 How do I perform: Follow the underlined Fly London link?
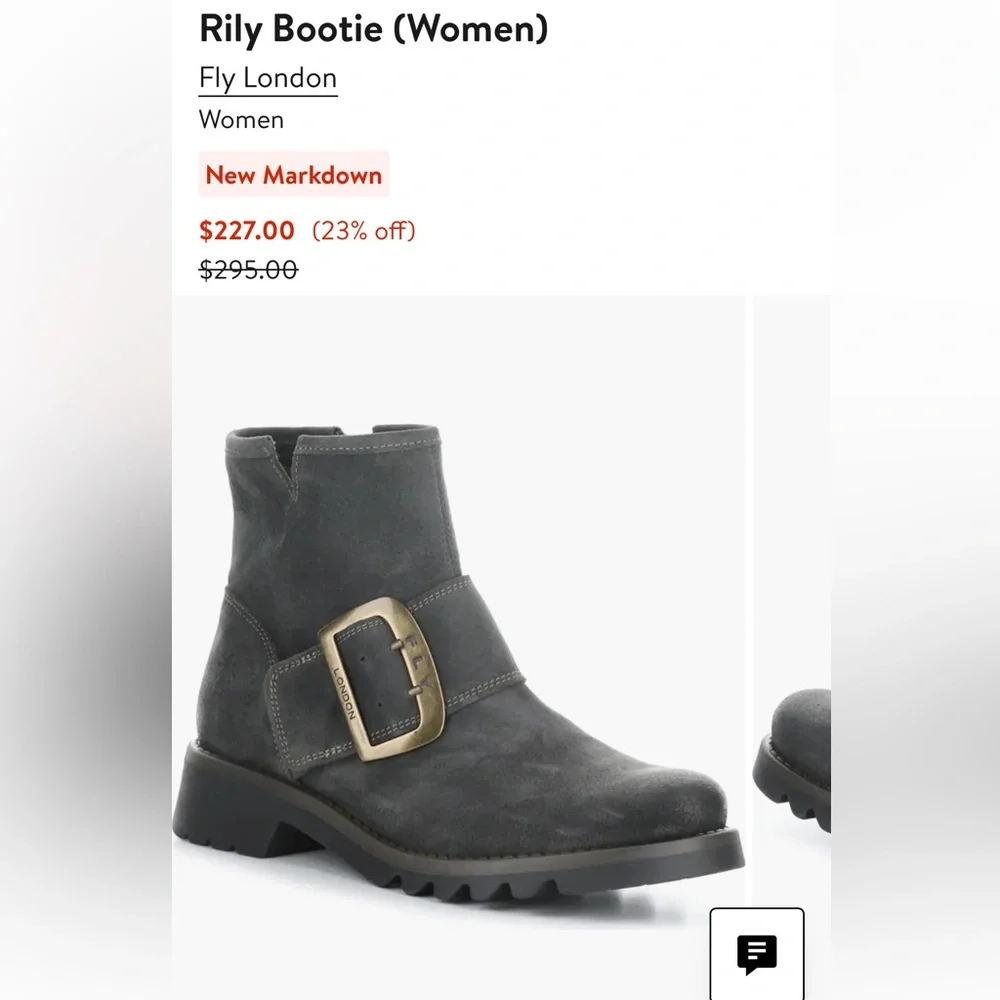tap(267, 77)
